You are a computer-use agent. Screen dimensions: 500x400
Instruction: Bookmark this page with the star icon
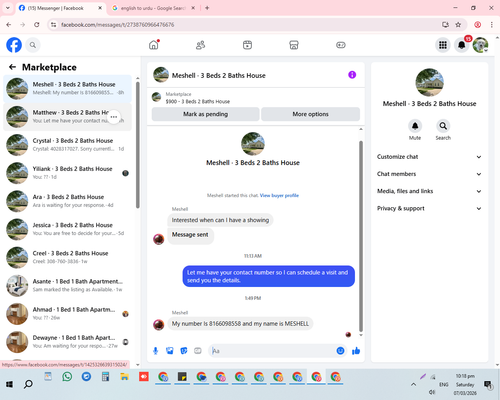tap(458, 25)
